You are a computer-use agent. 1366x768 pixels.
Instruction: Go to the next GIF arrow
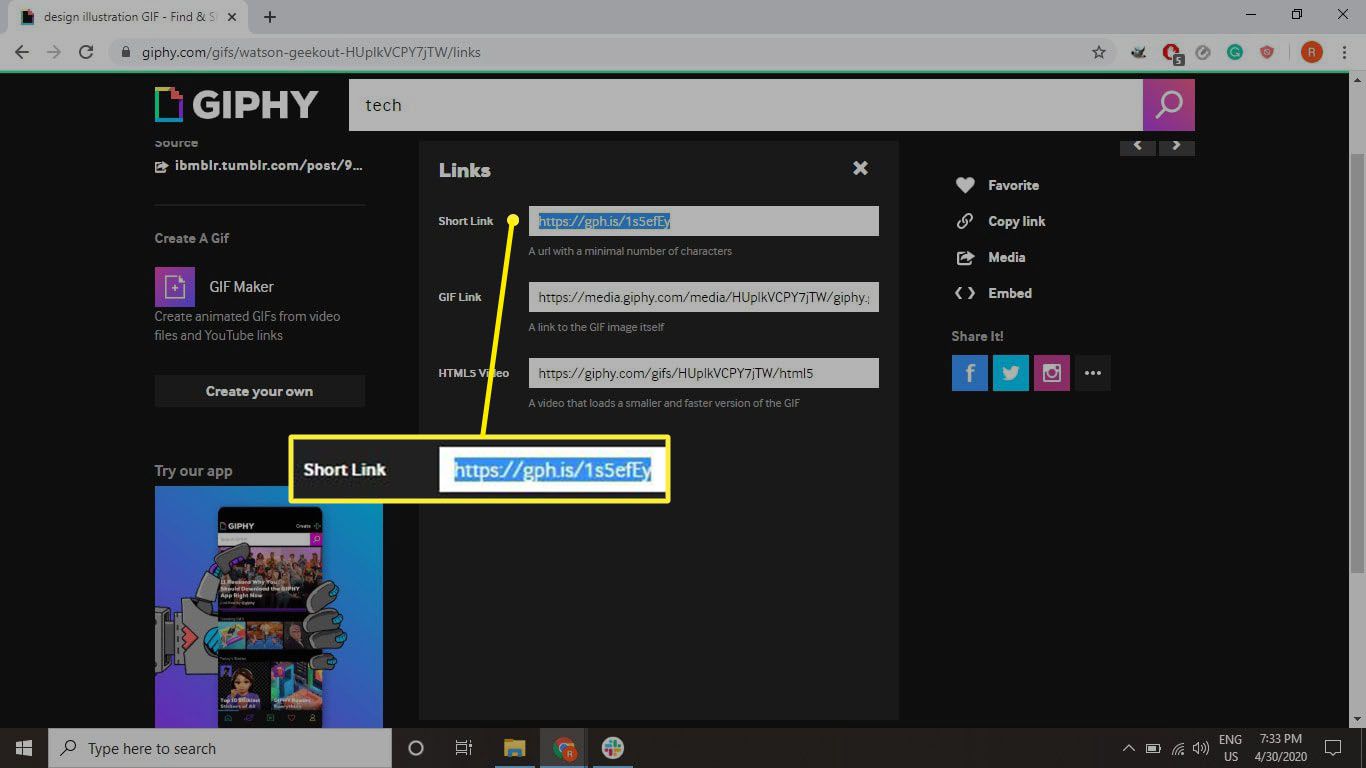tap(1177, 146)
